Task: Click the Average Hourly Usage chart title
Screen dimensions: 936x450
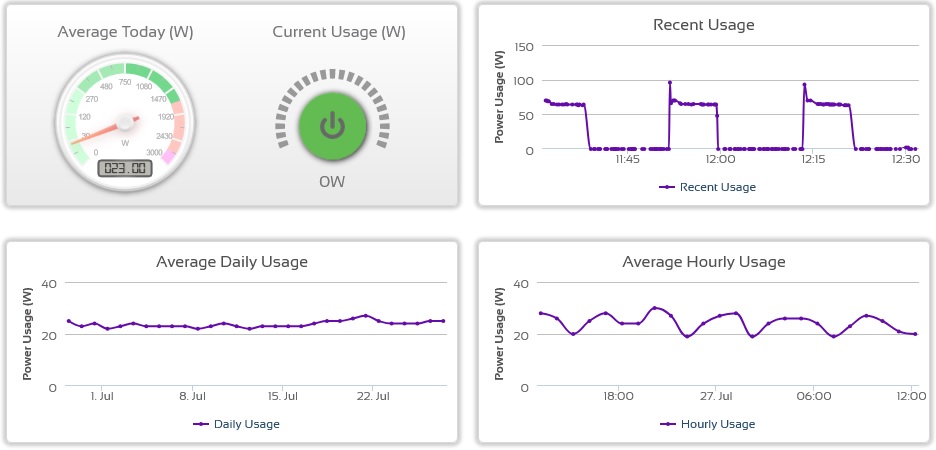Action: click(x=704, y=262)
